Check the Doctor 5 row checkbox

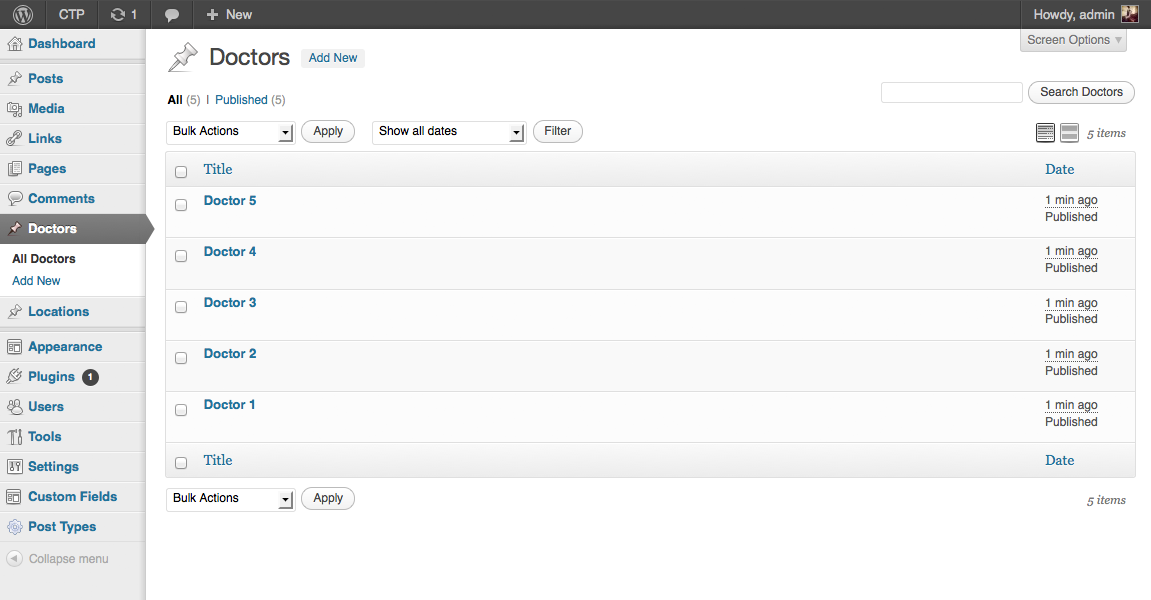(x=181, y=205)
